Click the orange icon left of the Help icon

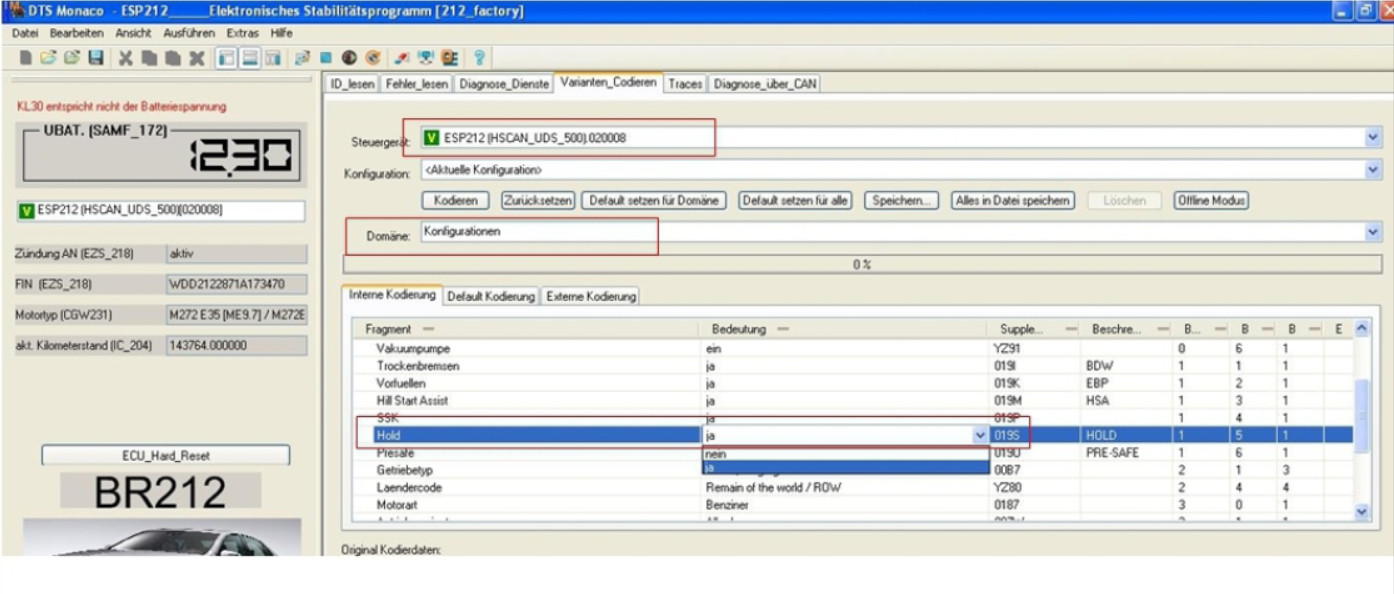coord(449,57)
